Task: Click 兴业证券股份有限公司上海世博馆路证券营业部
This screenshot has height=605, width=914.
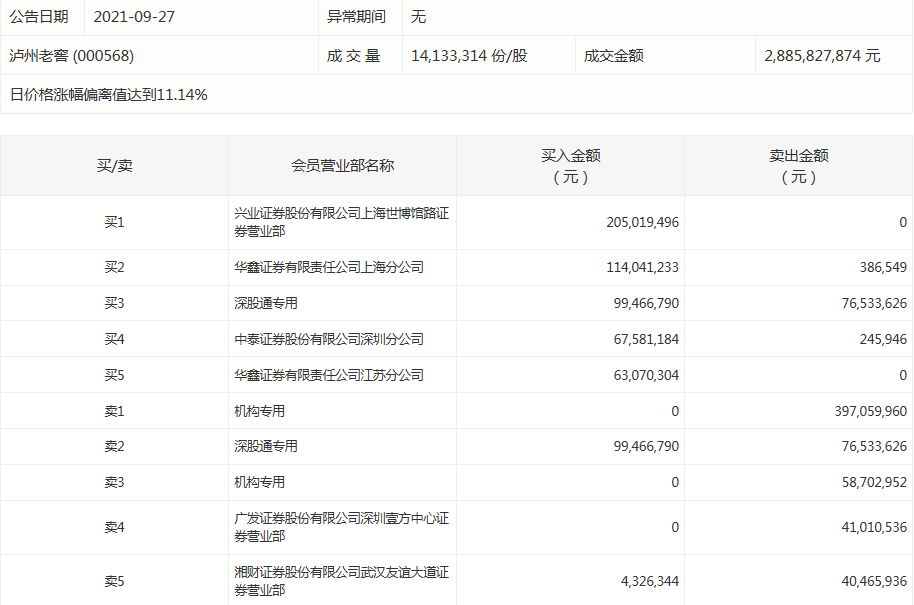Action: [x=342, y=222]
